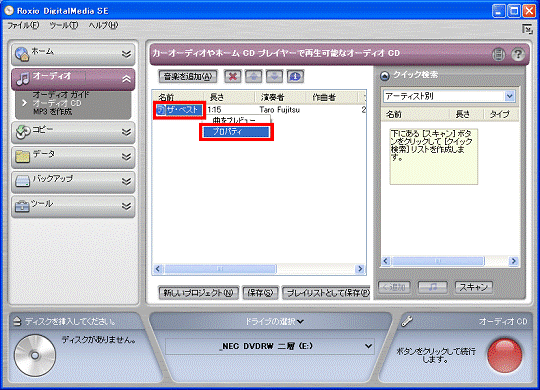The image size is (540, 390).
Task: Click the 音楽を追加 button
Action: [x=188, y=76]
